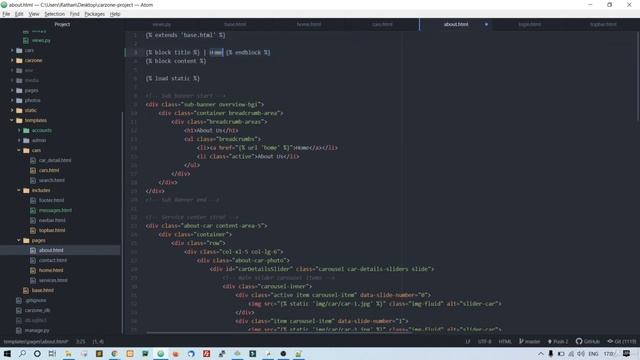640x360 pixels.
Task: Click the file path in status bar
Action: click(36, 342)
